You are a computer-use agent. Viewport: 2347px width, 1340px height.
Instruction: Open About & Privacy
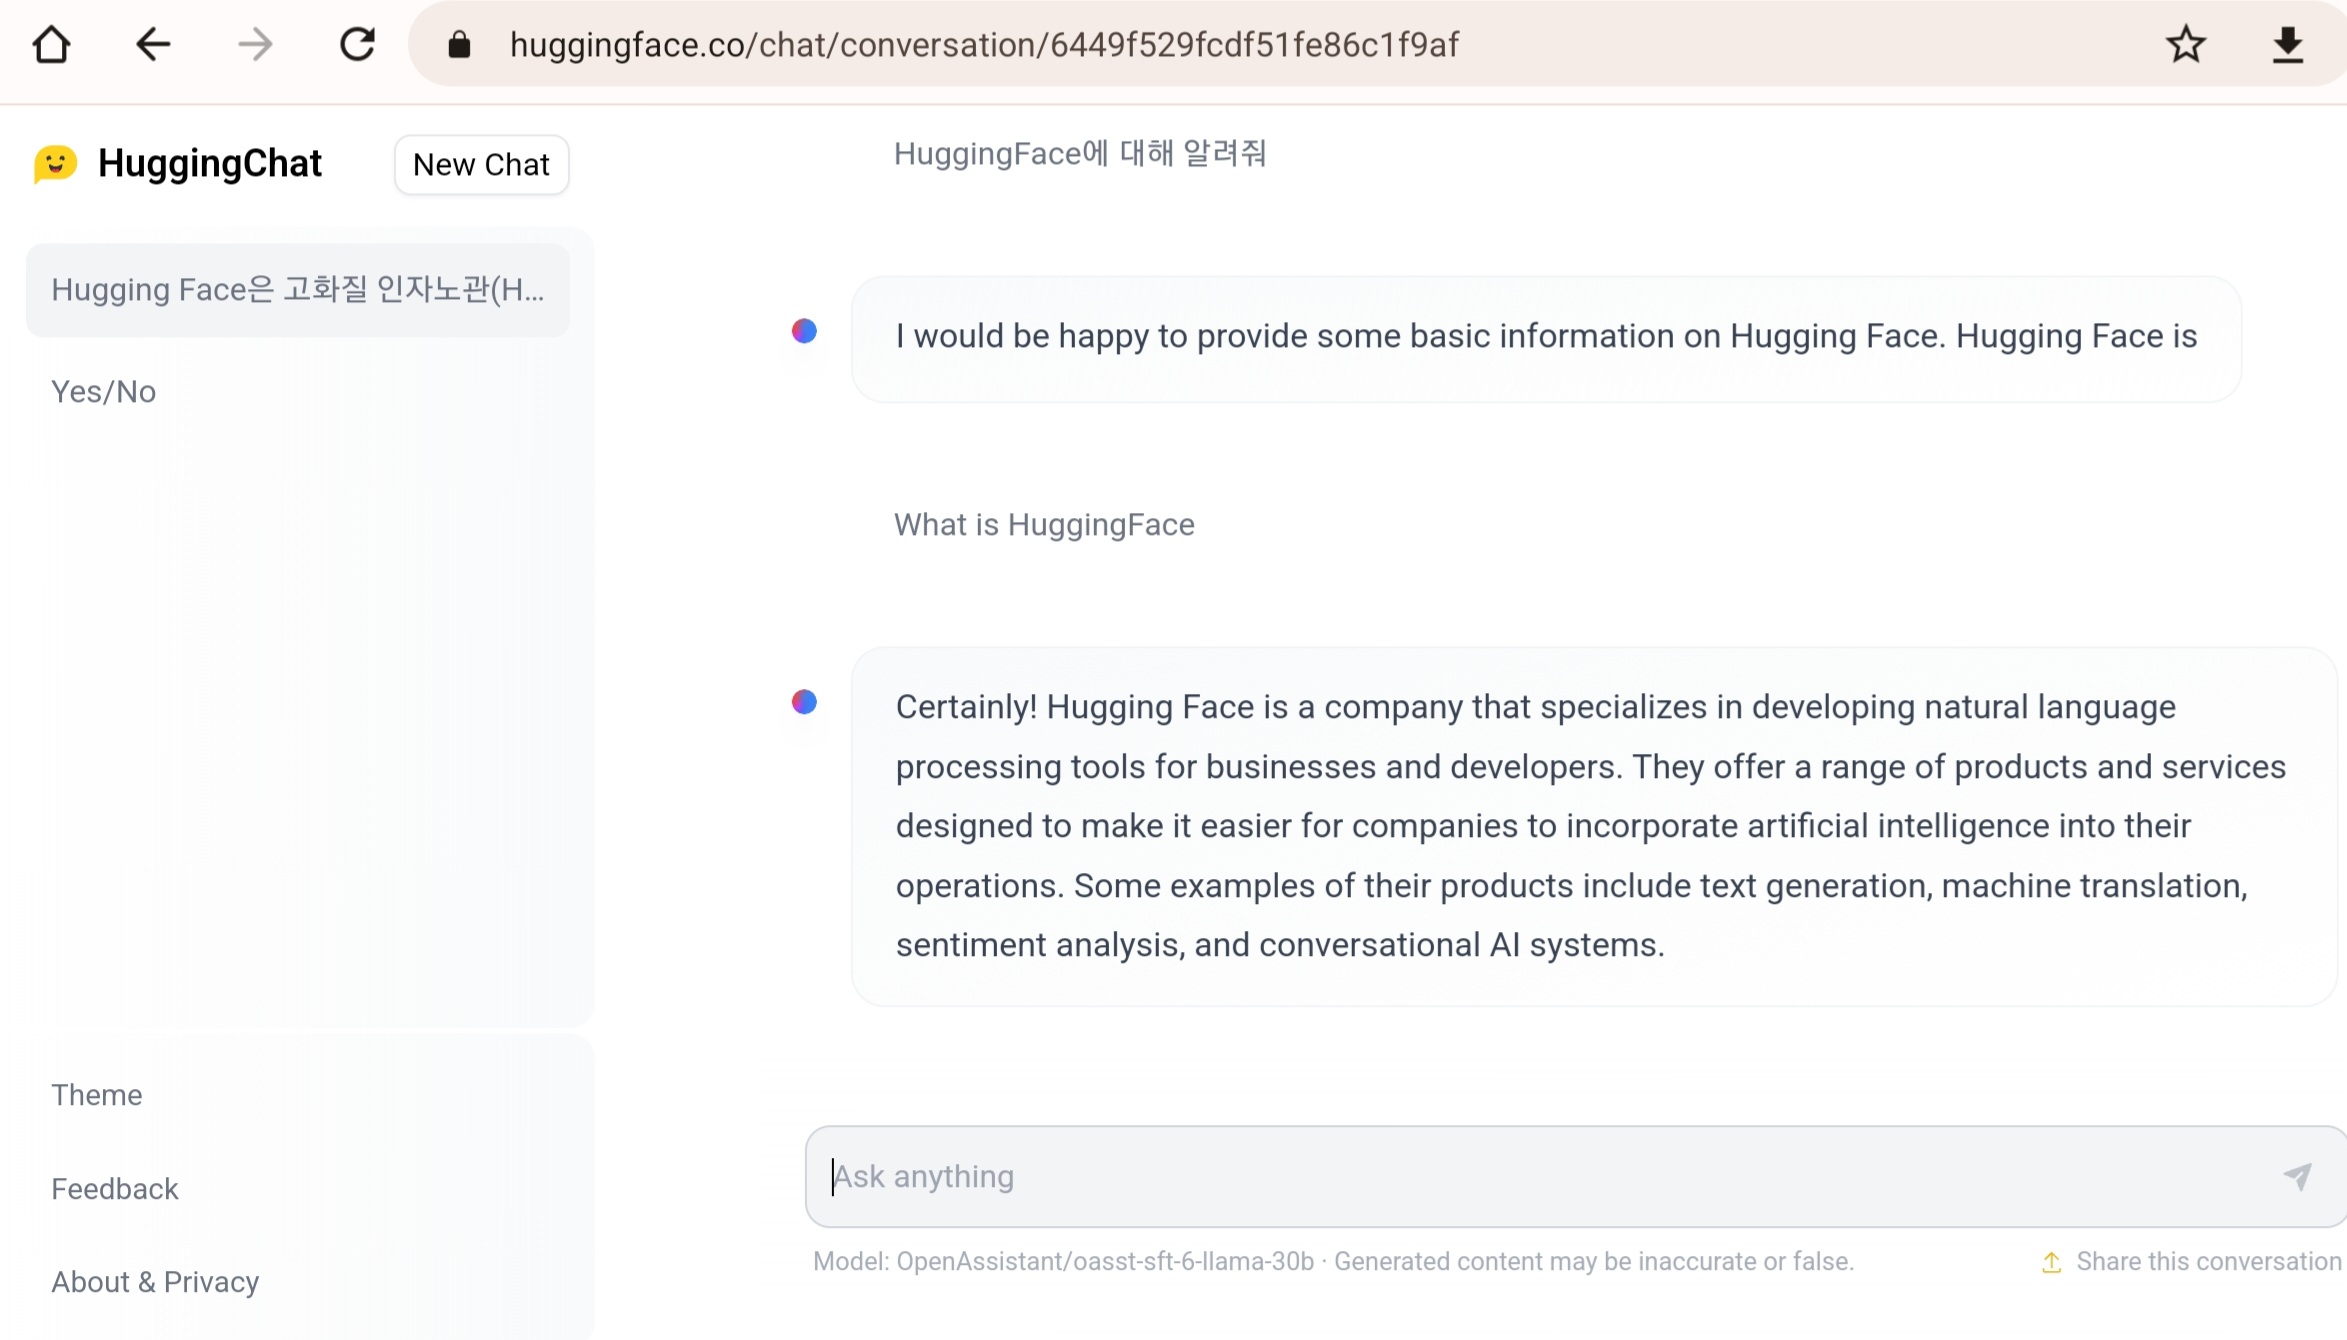[155, 1282]
